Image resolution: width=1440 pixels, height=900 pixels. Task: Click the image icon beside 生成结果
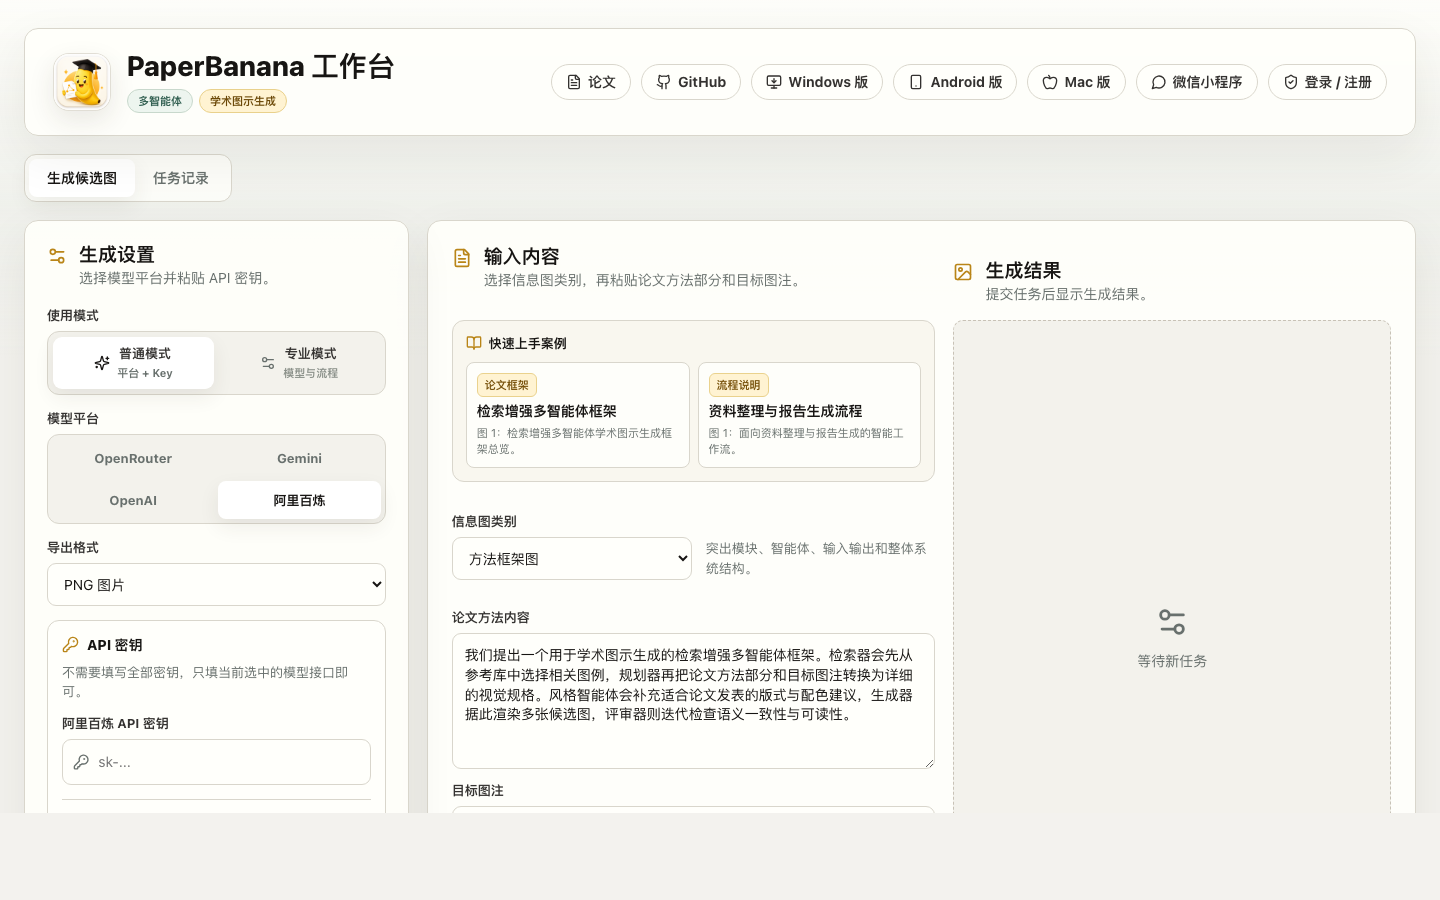click(963, 272)
